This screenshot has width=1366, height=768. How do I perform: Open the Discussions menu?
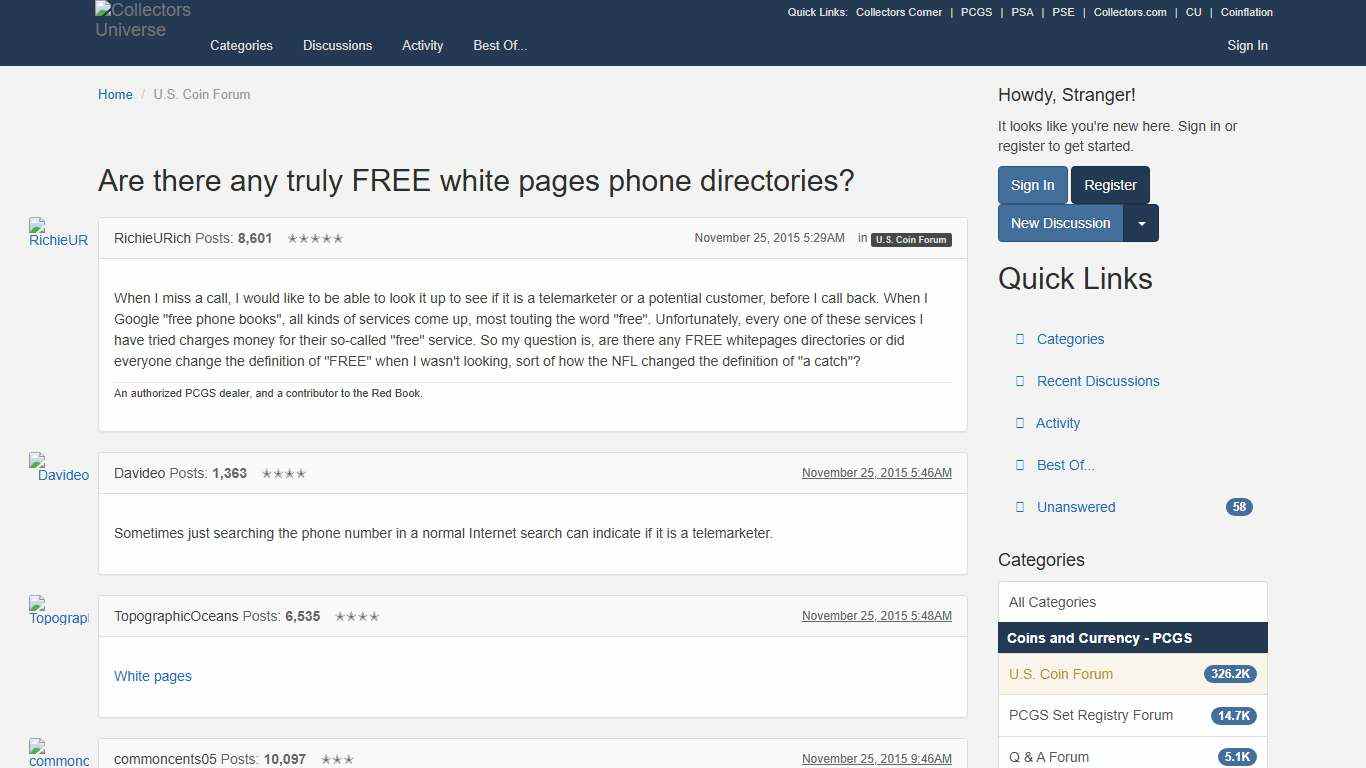(x=337, y=45)
